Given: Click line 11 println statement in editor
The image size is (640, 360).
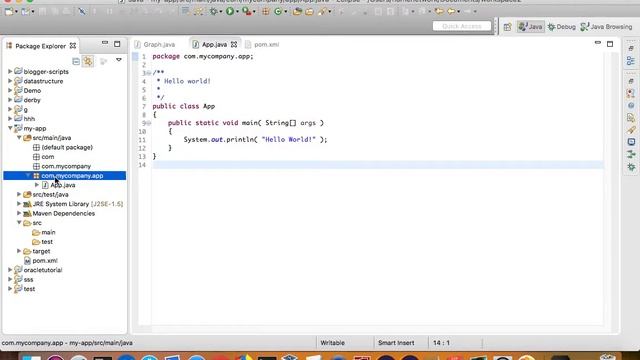Looking at the screenshot, I should 255,140.
